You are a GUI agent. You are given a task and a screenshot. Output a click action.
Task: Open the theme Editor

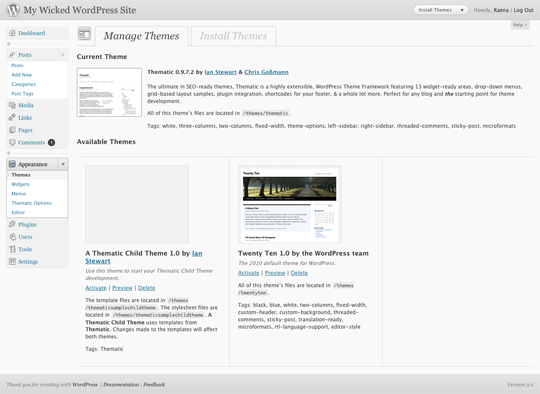[18, 212]
